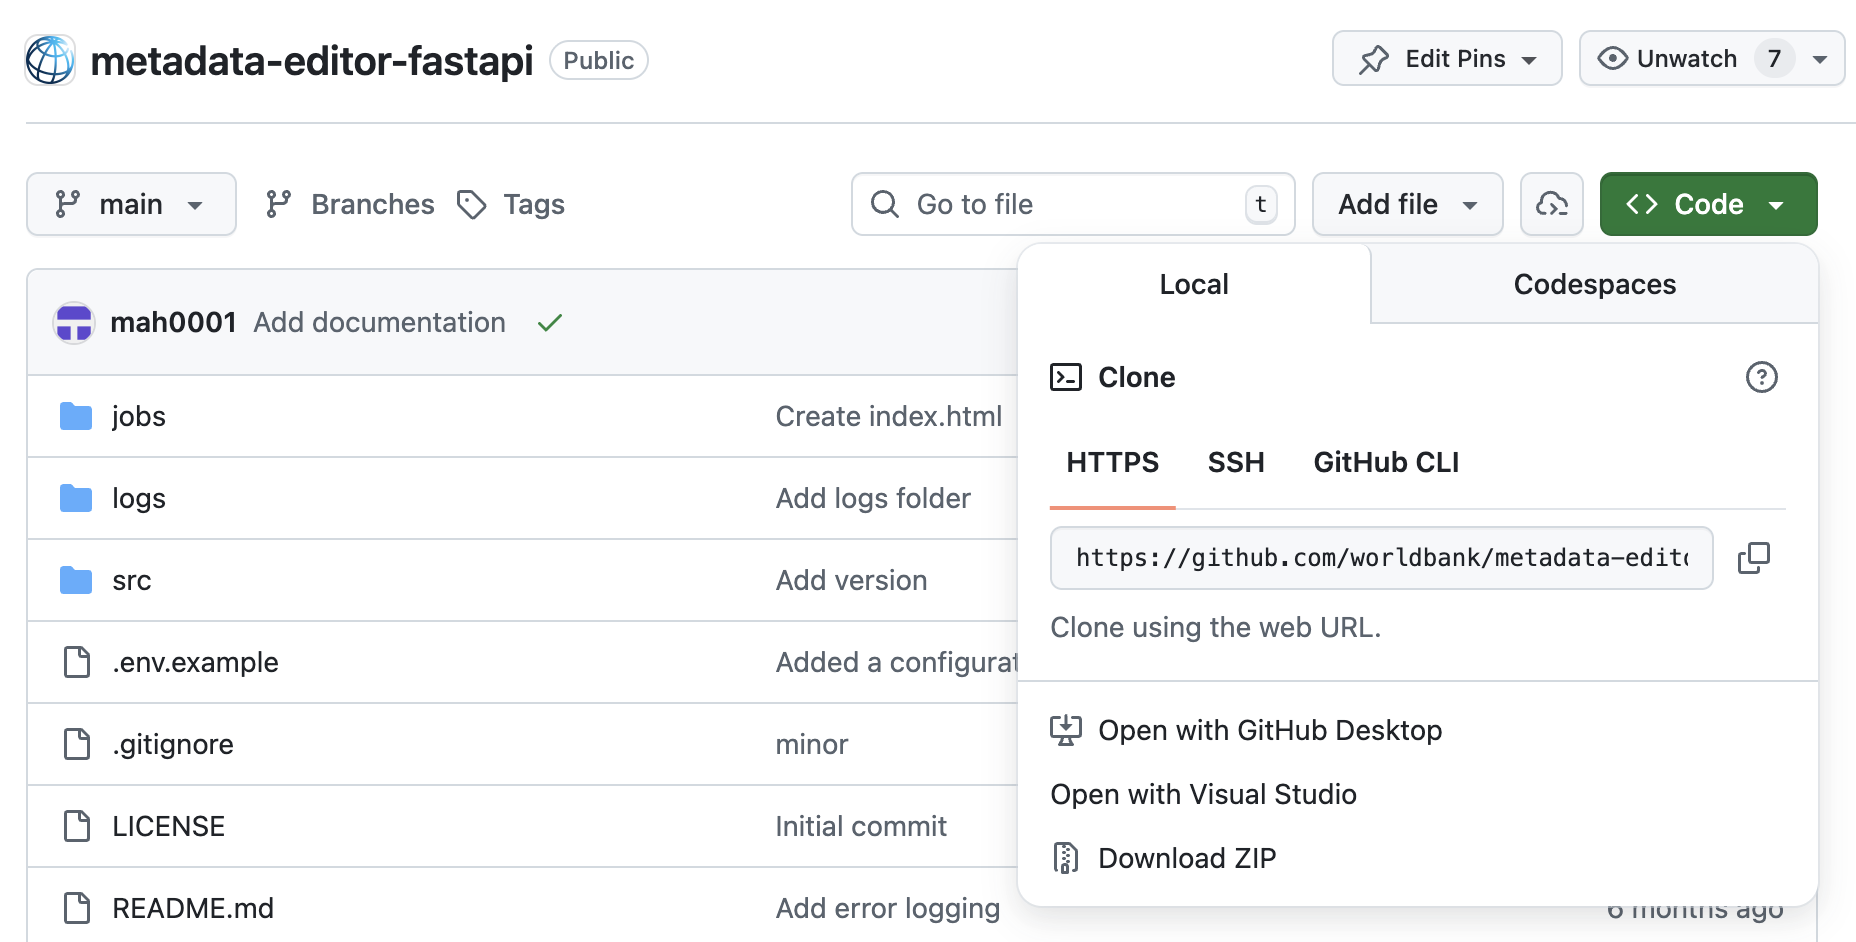Click the World Bank repository avatar
The height and width of the screenshot is (942, 1856).
49,58
